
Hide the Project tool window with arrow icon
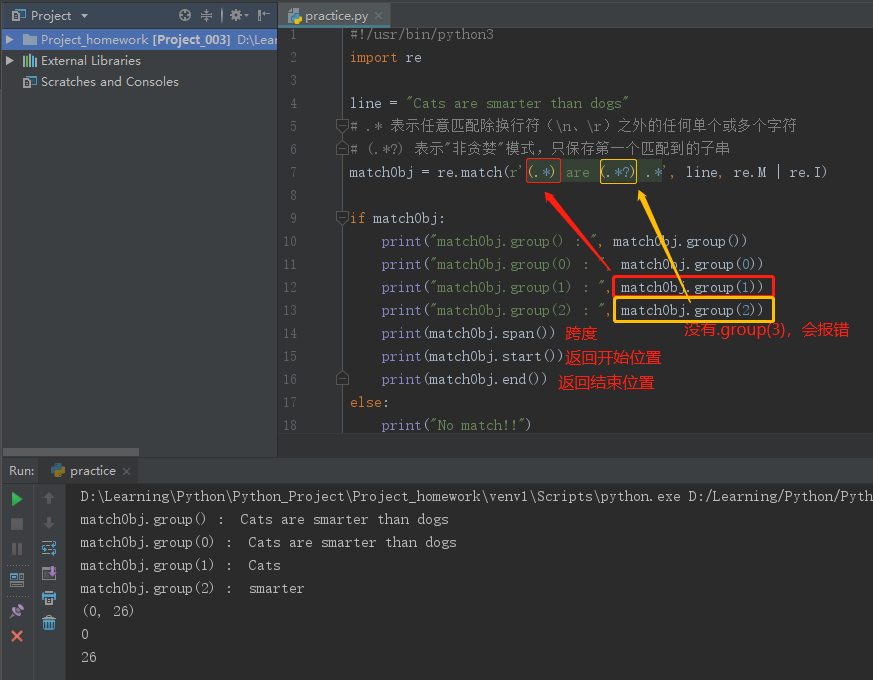(262, 16)
